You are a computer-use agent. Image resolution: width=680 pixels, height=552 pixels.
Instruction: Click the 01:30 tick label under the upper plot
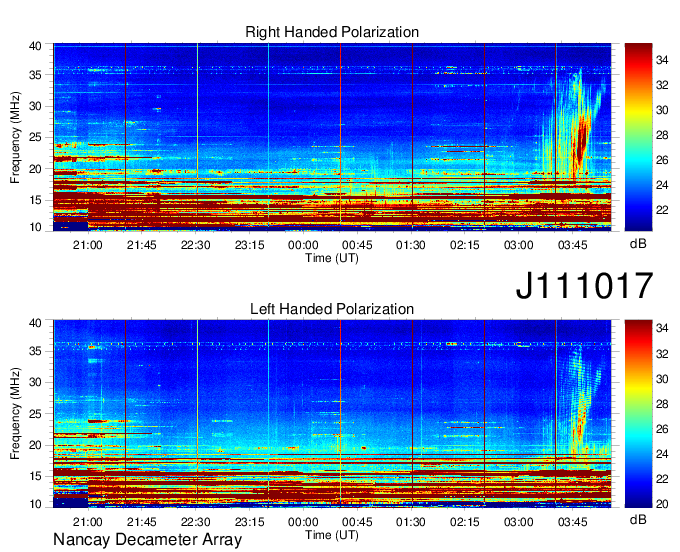click(x=411, y=245)
